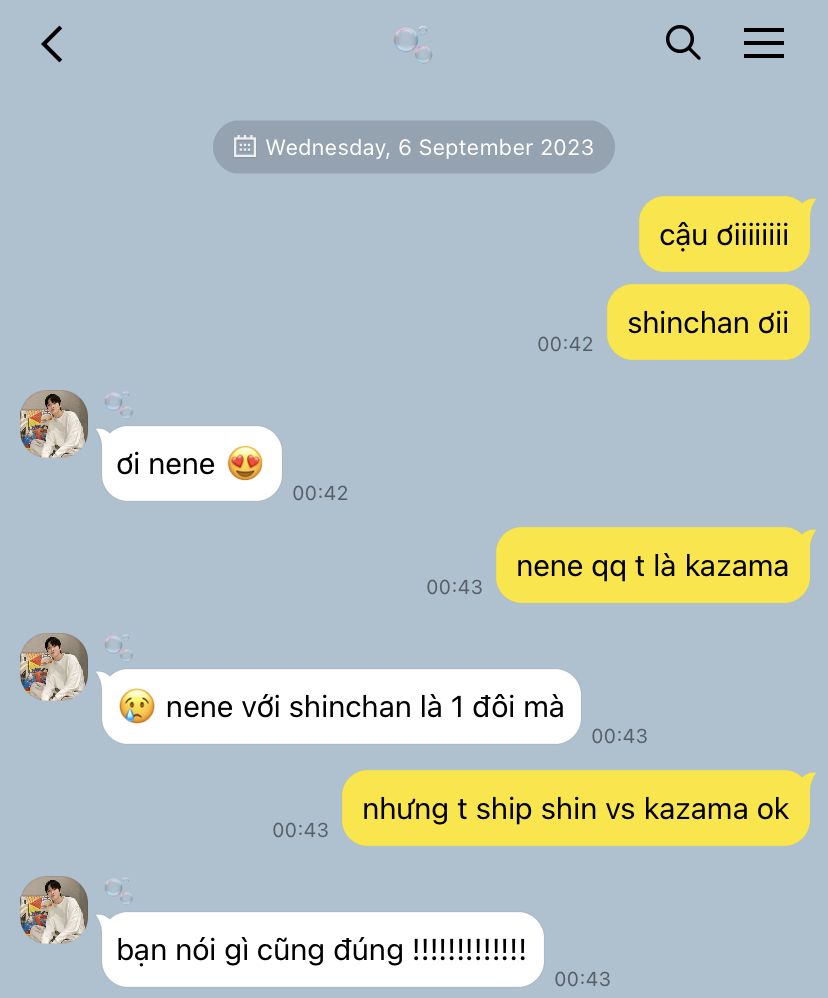
Task: Open avatar next to 'nene với shinchan' message
Action: (x=54, y=667)
